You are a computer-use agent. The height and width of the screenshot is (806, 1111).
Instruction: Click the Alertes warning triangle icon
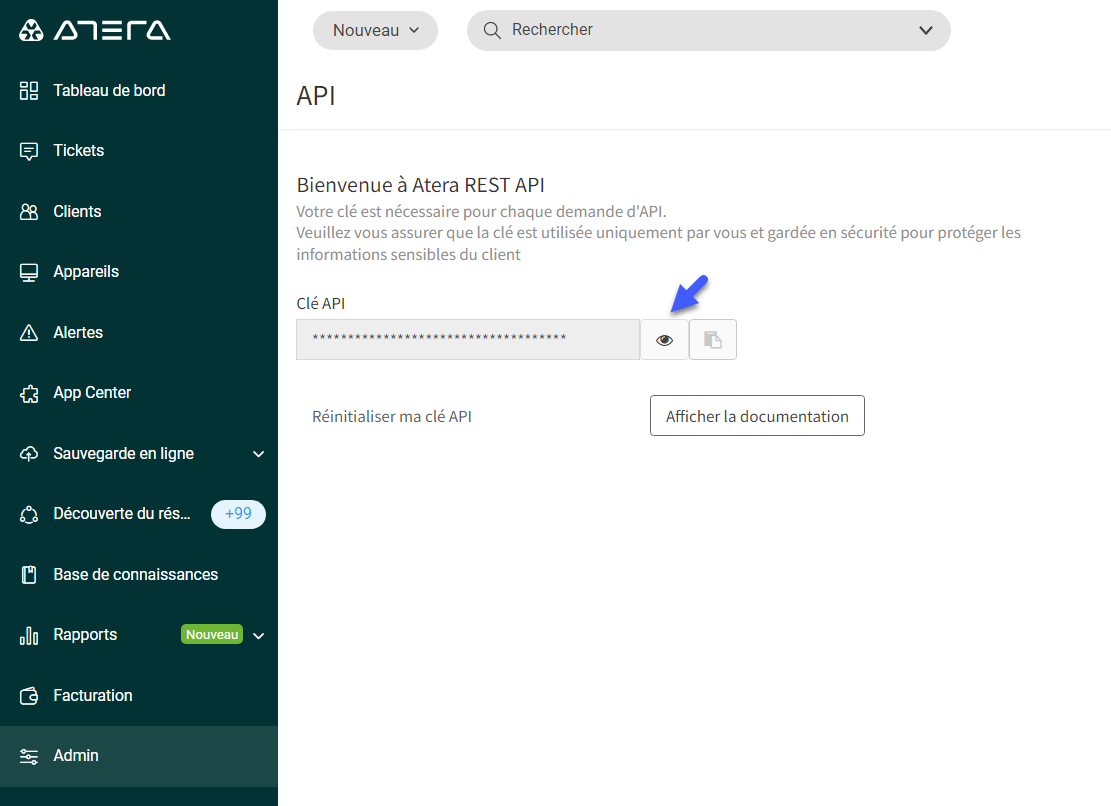(x=29, y=333)
